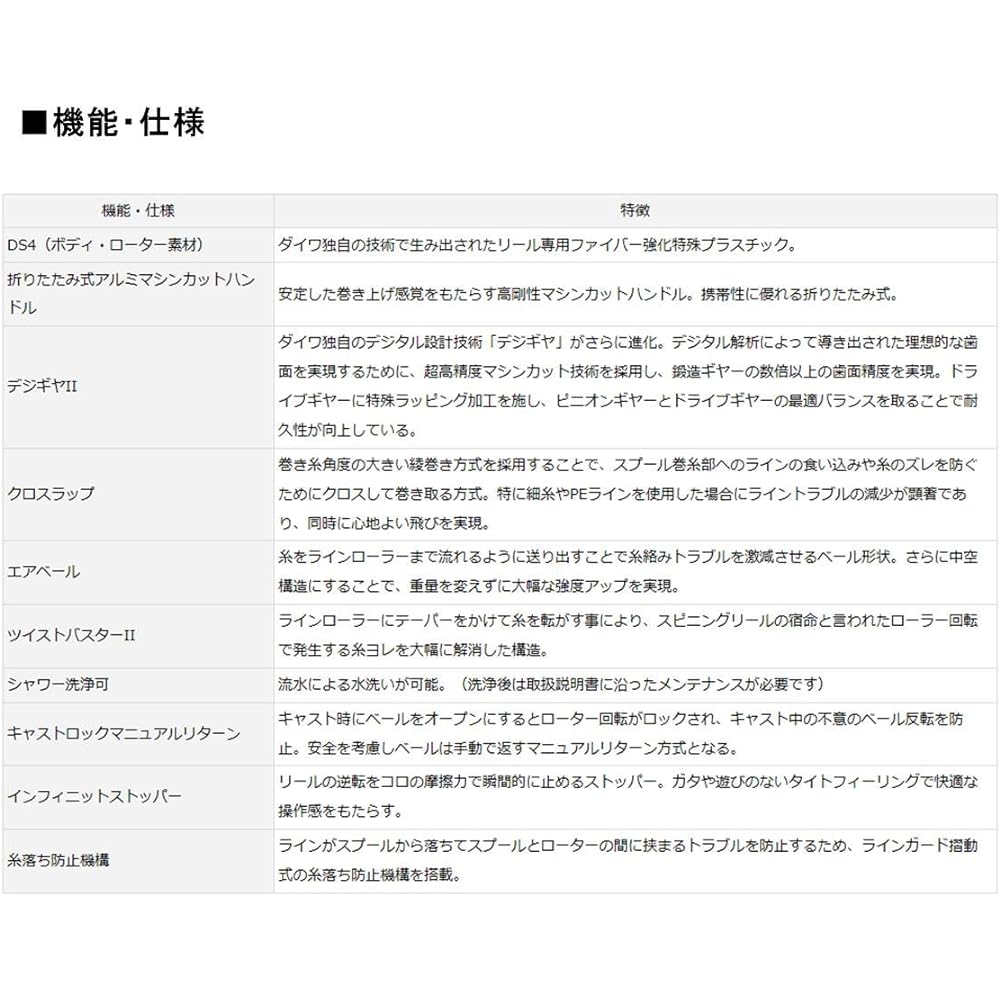Select the DS4（ボディ・ローター素材）row label
The width and height of the screenshot is (1000, 1000).
pos(106,245)
